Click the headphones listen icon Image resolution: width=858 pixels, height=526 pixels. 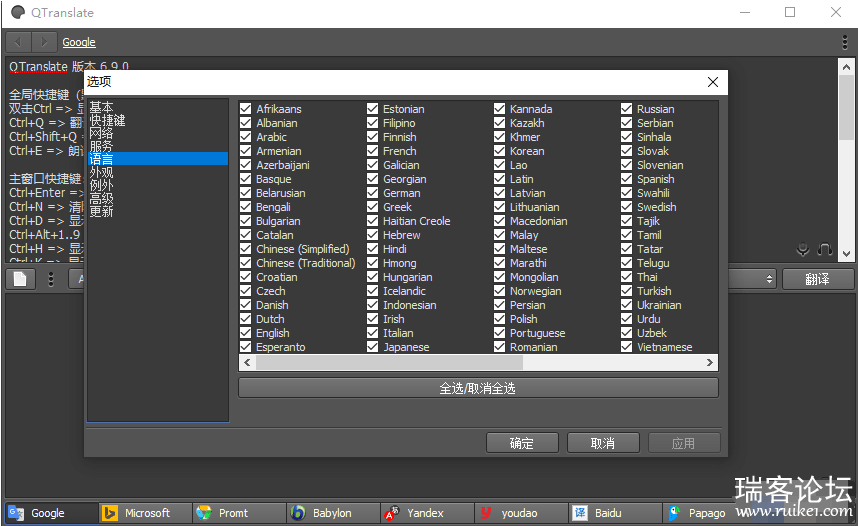[825, 250]
